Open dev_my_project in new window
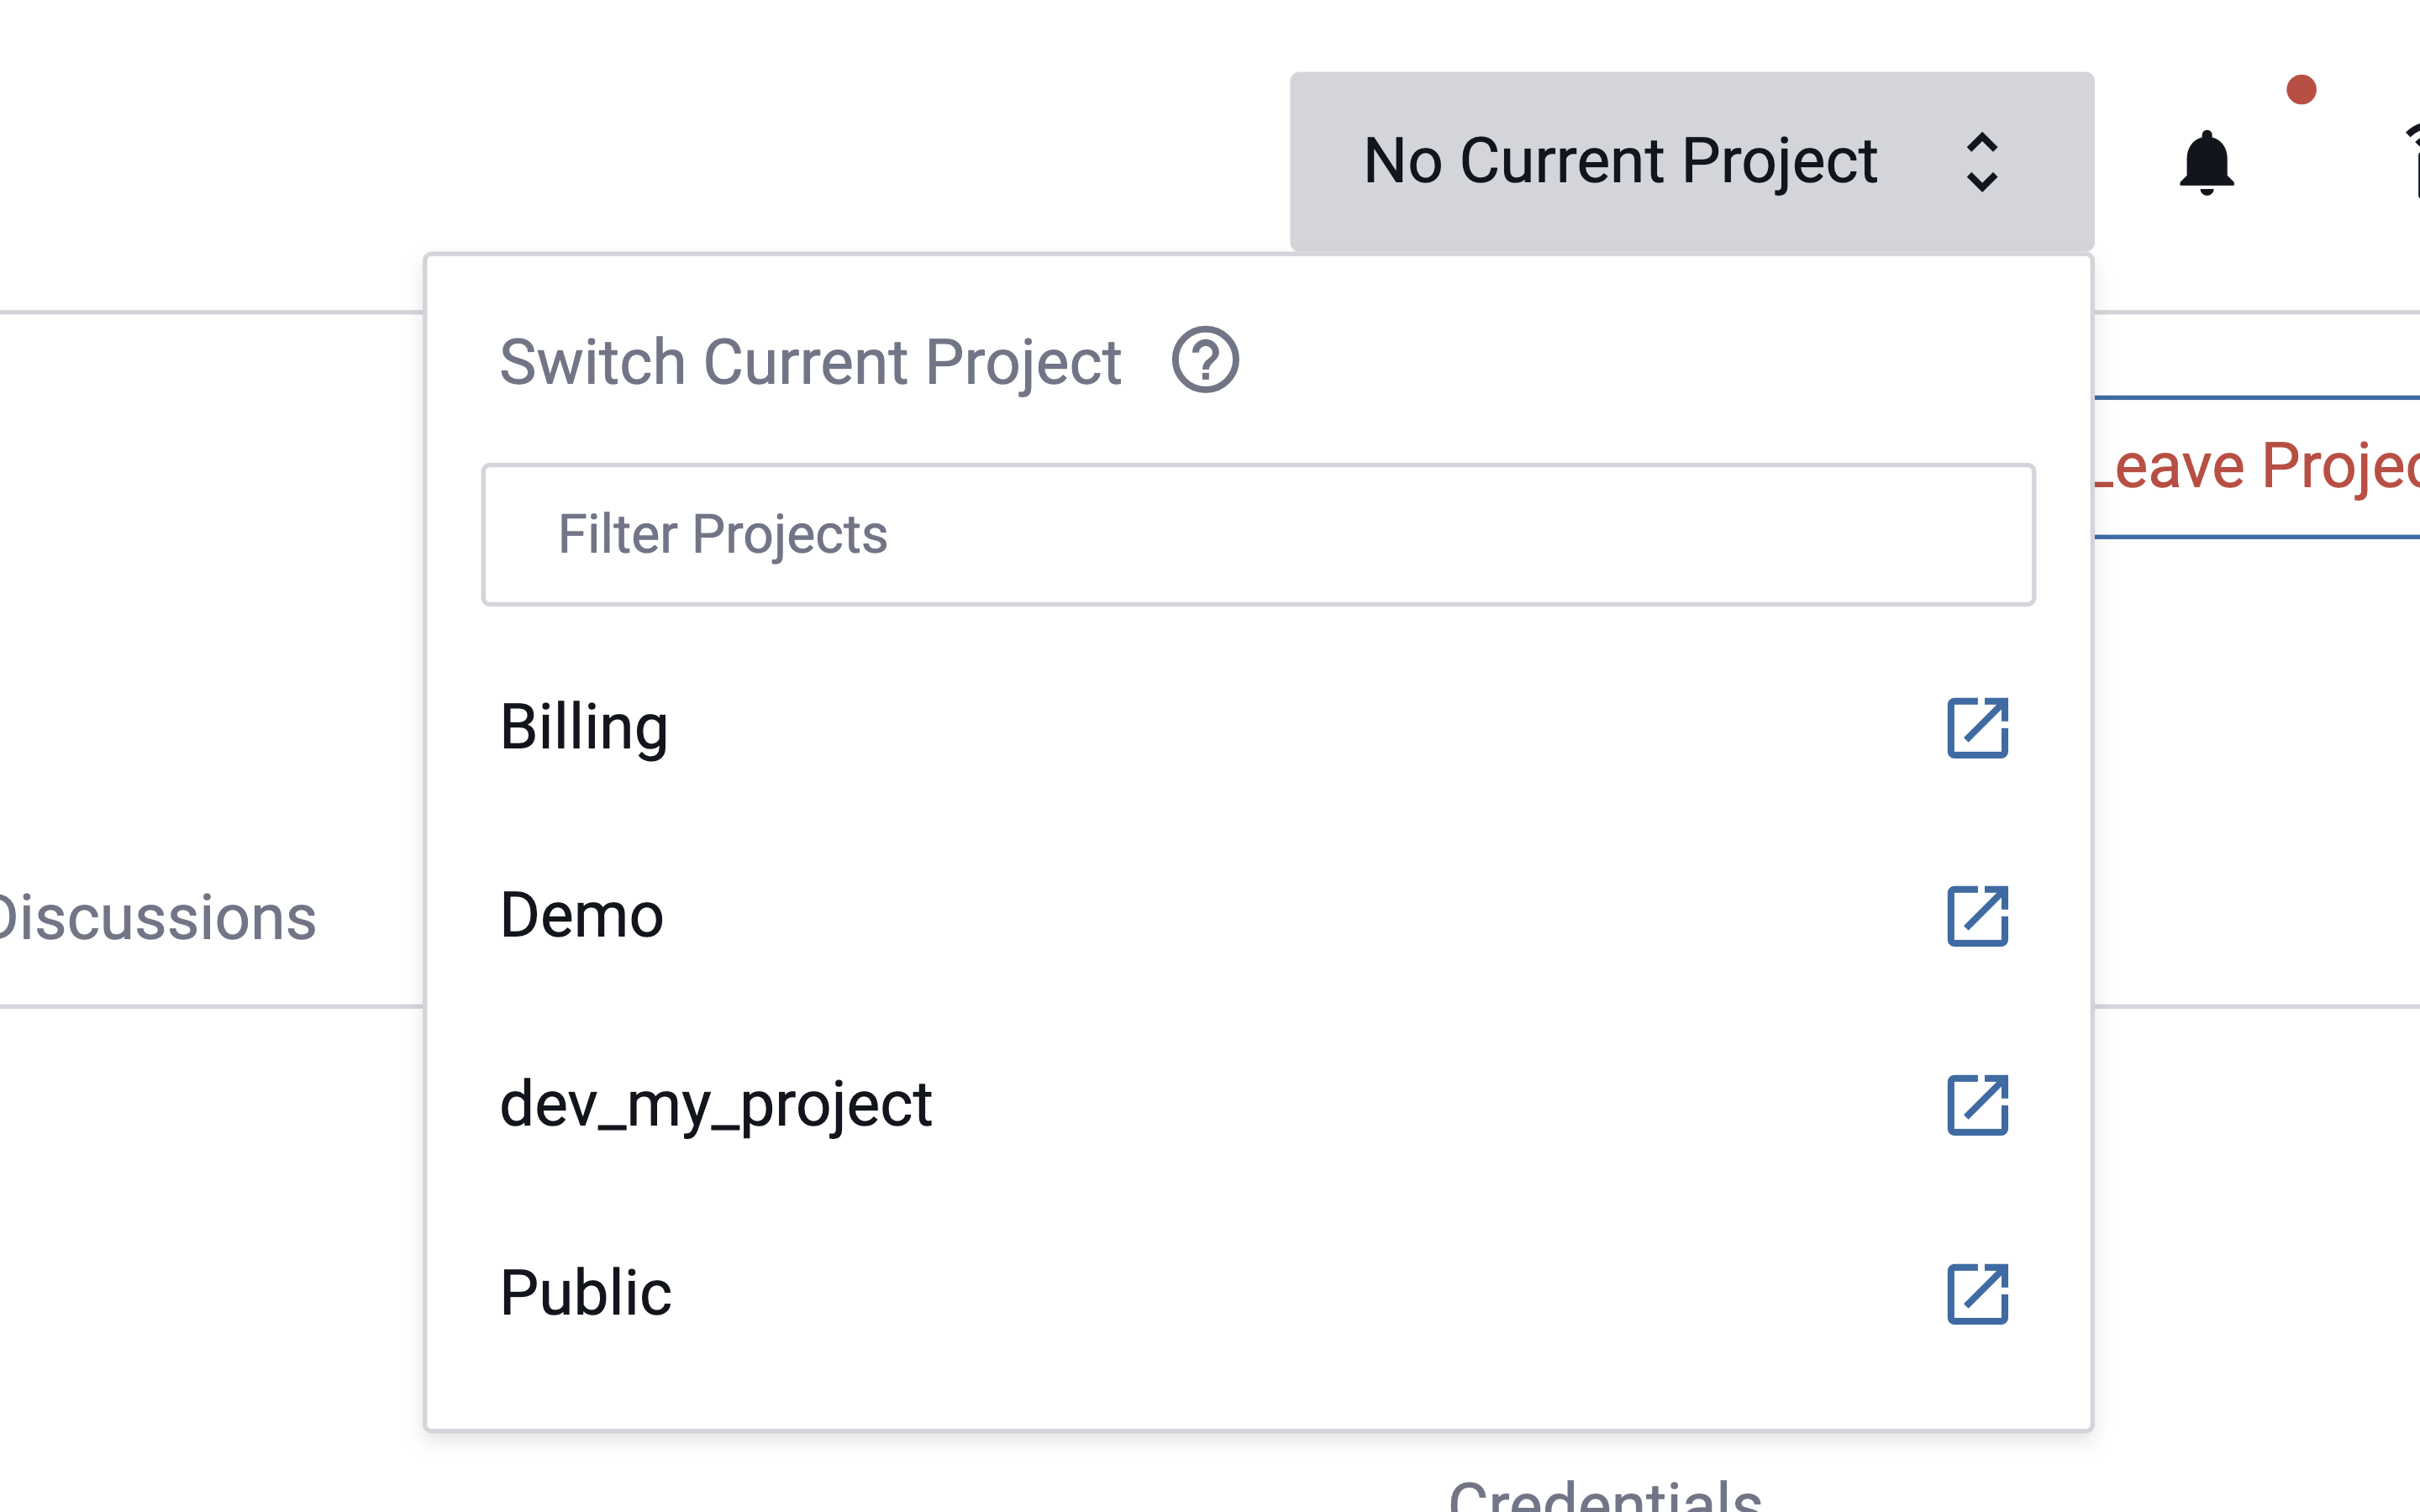Image resolution: width=2420 pixels, height=1512 pixels. tap(1975, 1103)
